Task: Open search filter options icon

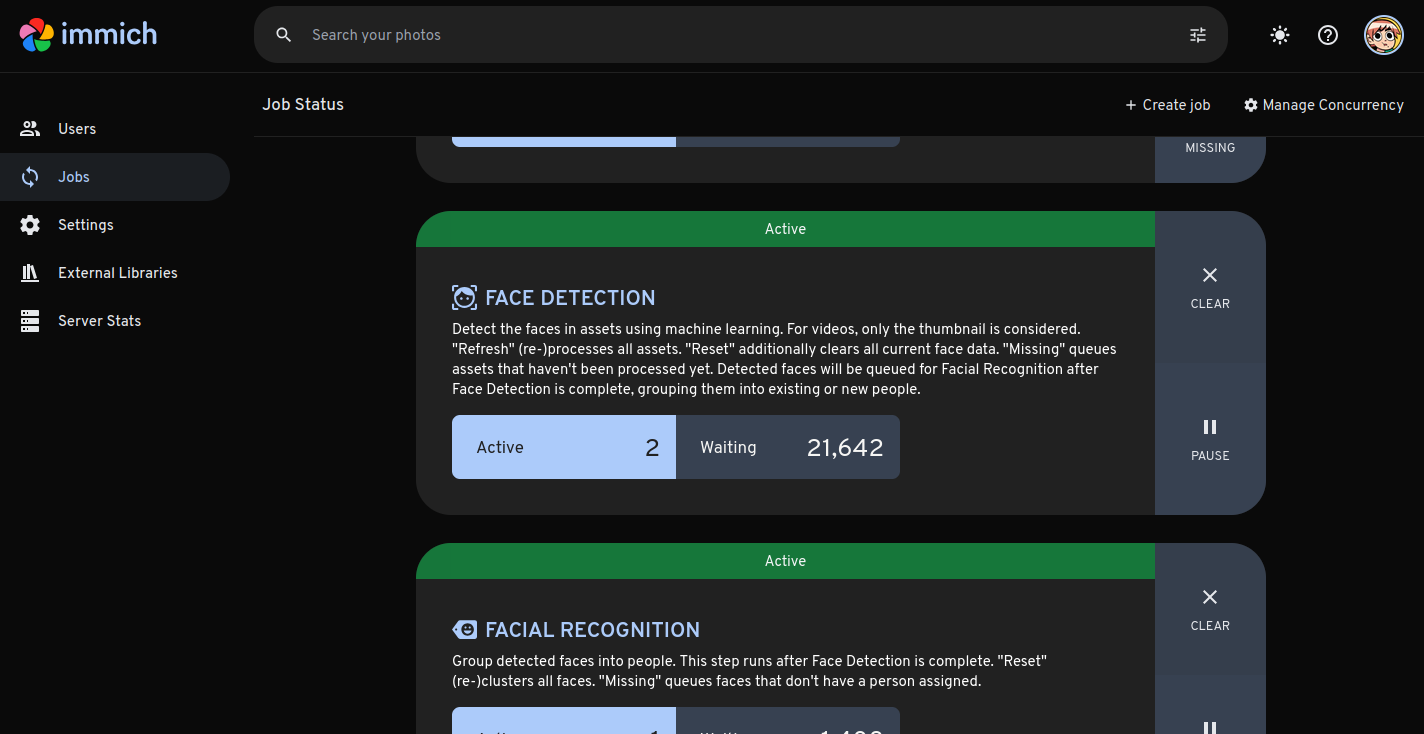Action: tap(1198, 35)
